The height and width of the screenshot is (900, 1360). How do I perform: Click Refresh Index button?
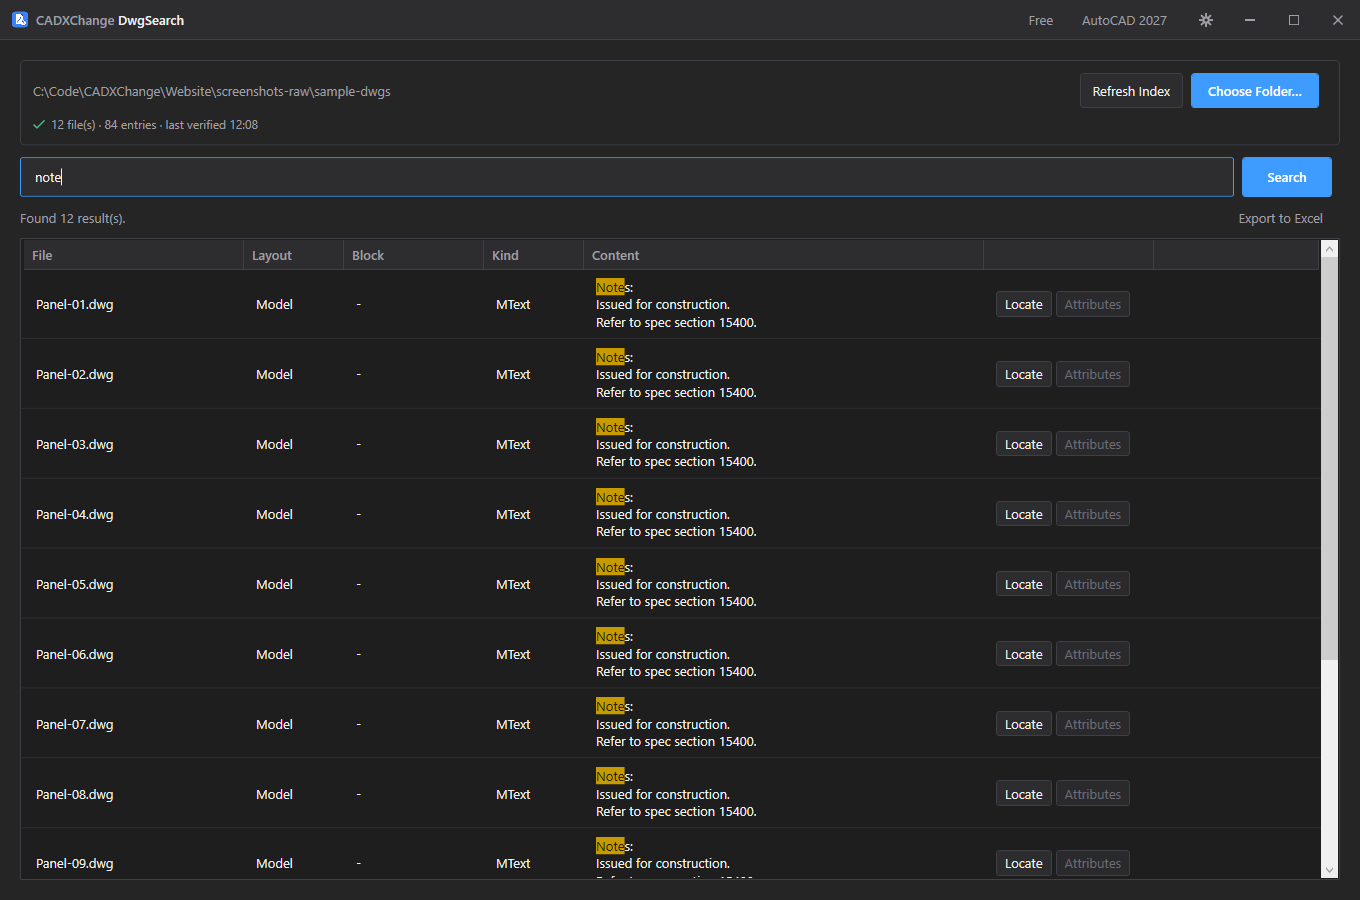click(1131, 91)
